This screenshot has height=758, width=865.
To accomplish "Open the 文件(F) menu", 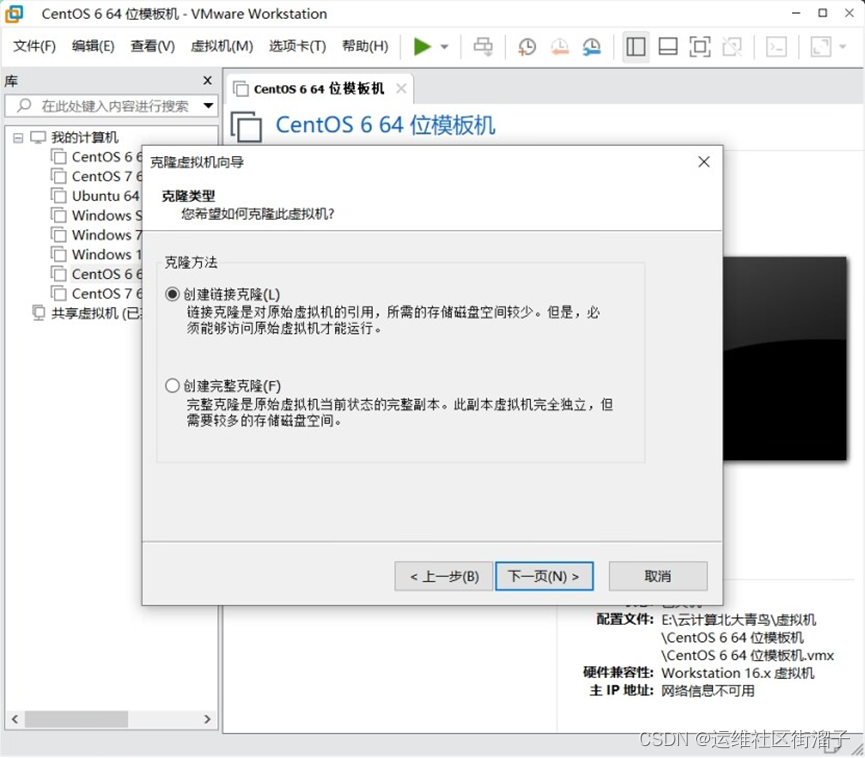I will pos(34,46).
